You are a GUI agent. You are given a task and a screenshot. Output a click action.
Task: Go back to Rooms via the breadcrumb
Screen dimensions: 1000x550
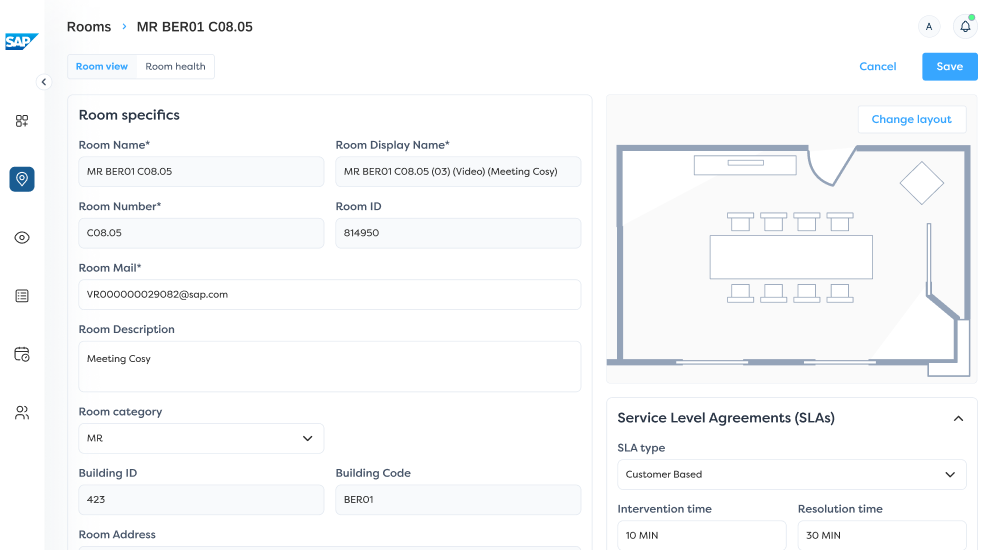[x=89, y=27]
